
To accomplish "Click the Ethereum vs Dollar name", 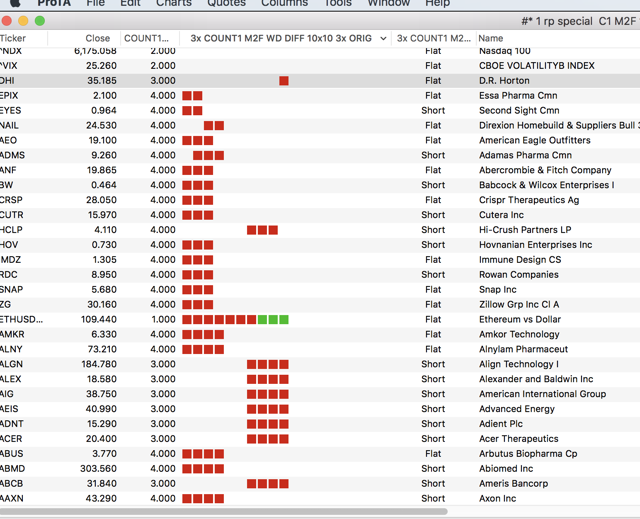I will (520, 319).
